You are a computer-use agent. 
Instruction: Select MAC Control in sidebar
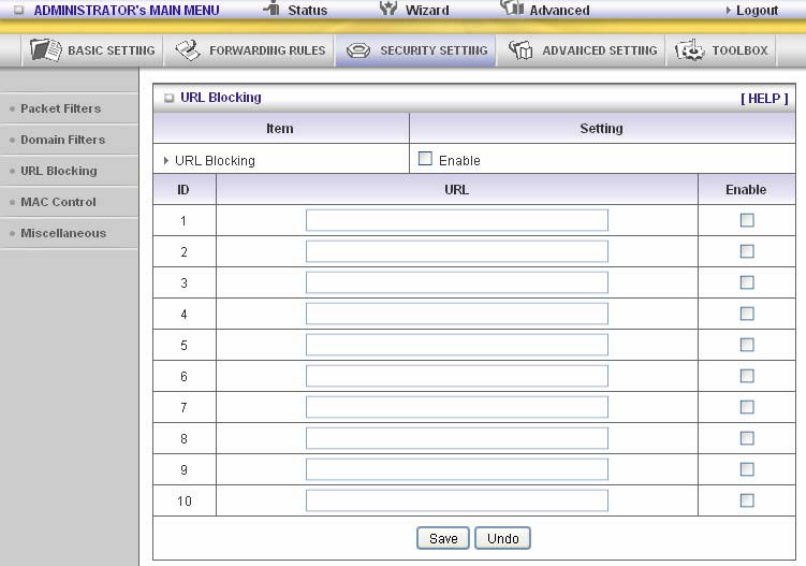(58, 202)
